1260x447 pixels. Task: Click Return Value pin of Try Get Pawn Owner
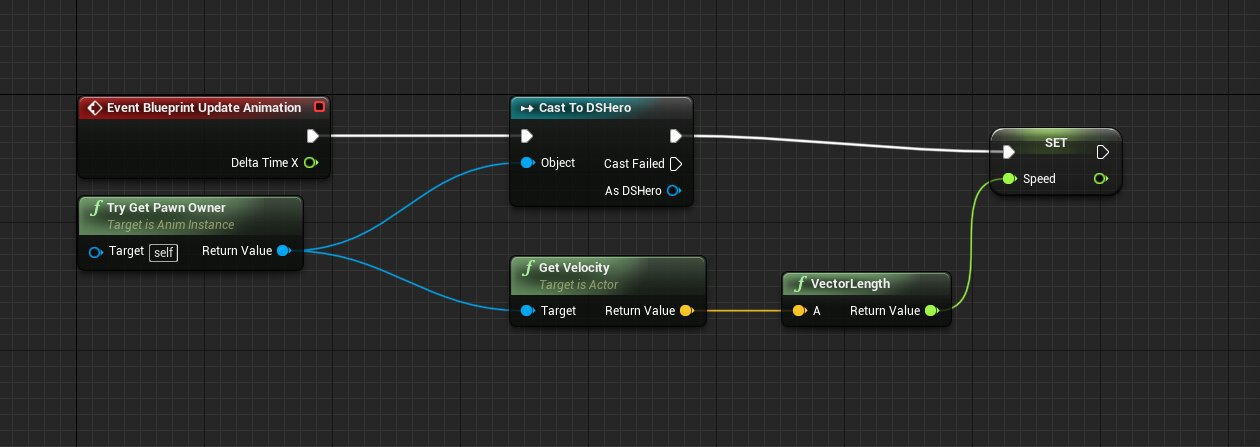click(283, 251)
